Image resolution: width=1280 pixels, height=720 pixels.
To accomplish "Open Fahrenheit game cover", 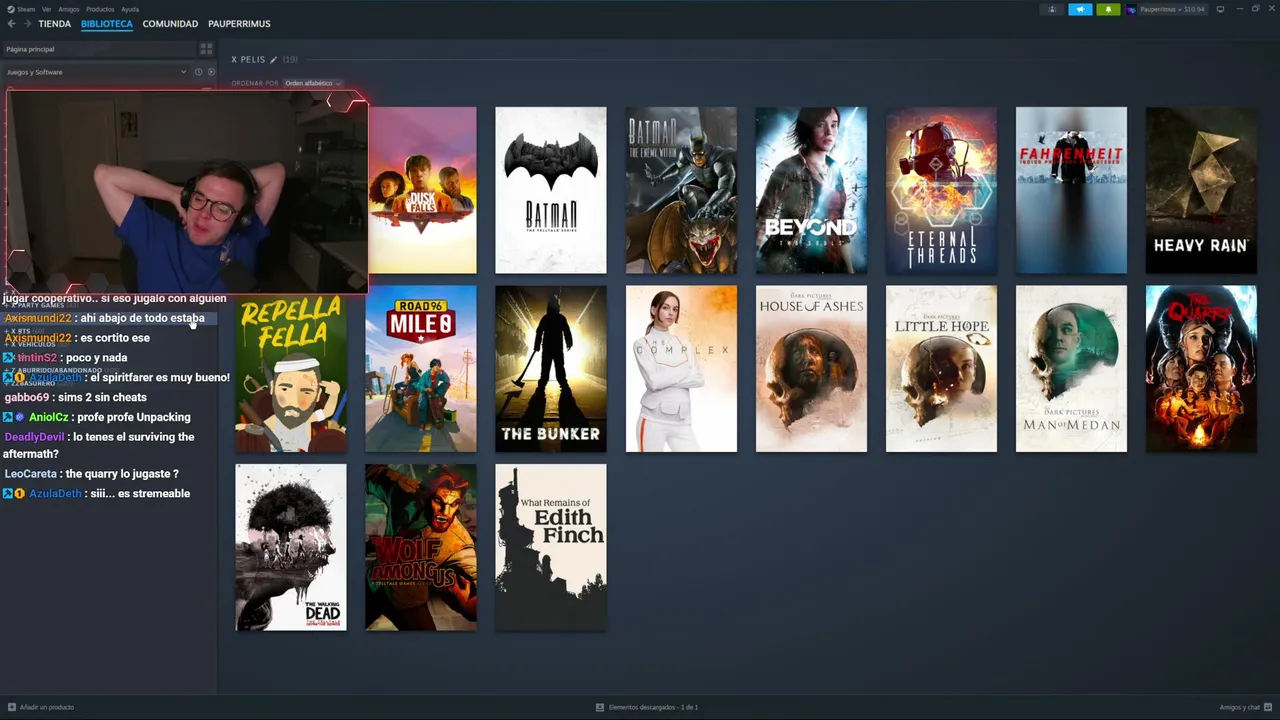I will tap(1071, 190).
